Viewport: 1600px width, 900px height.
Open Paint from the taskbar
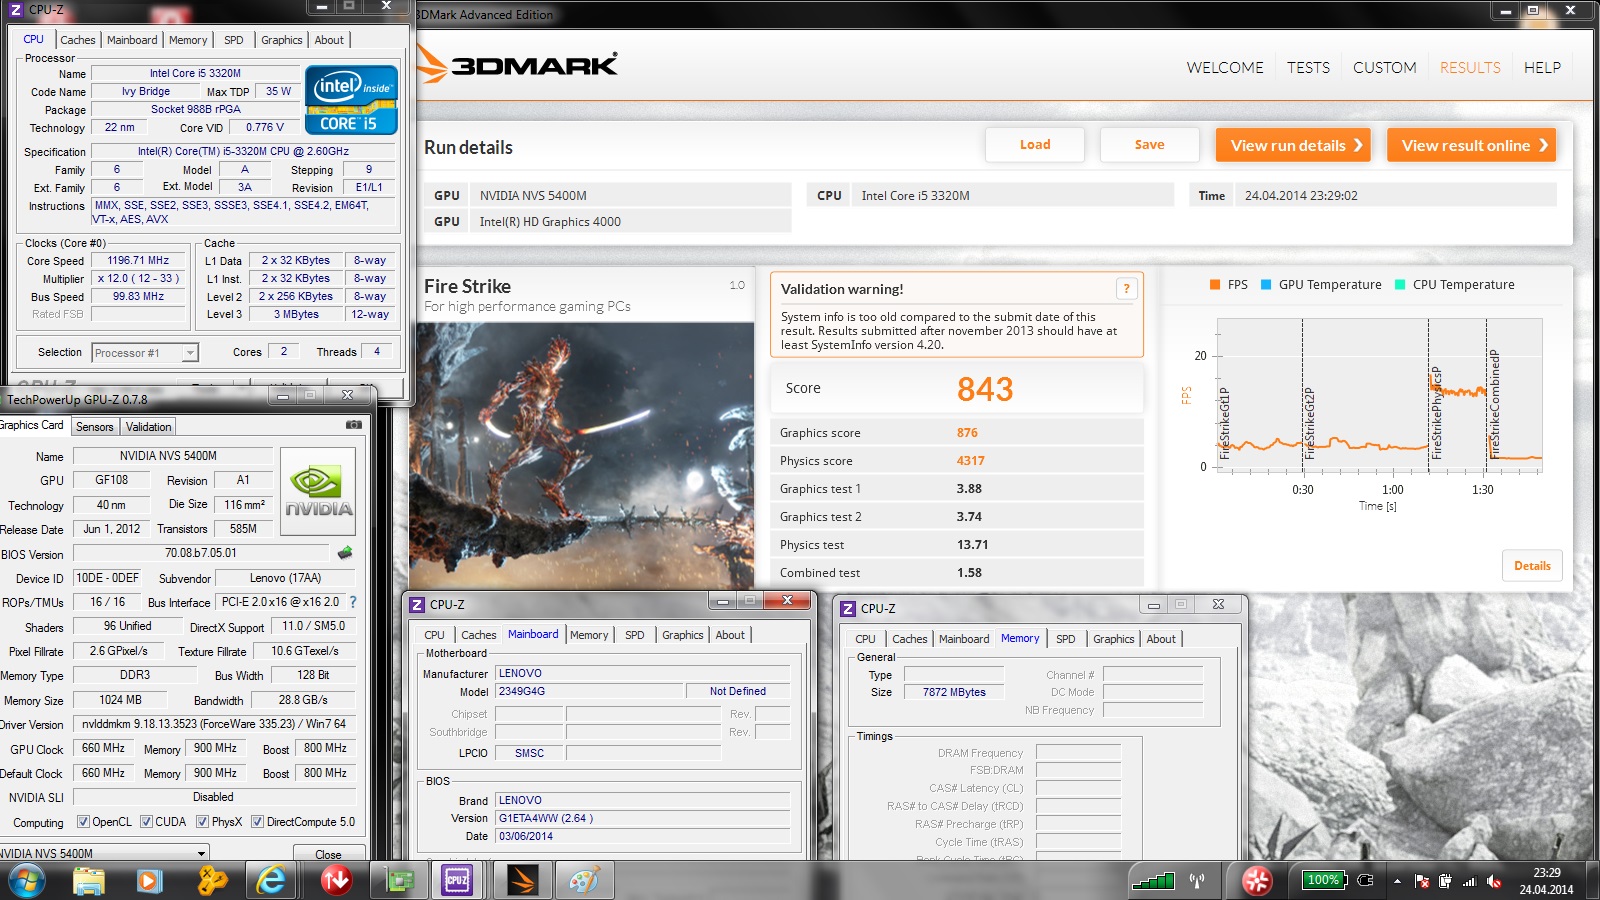(x=584, y=881)
